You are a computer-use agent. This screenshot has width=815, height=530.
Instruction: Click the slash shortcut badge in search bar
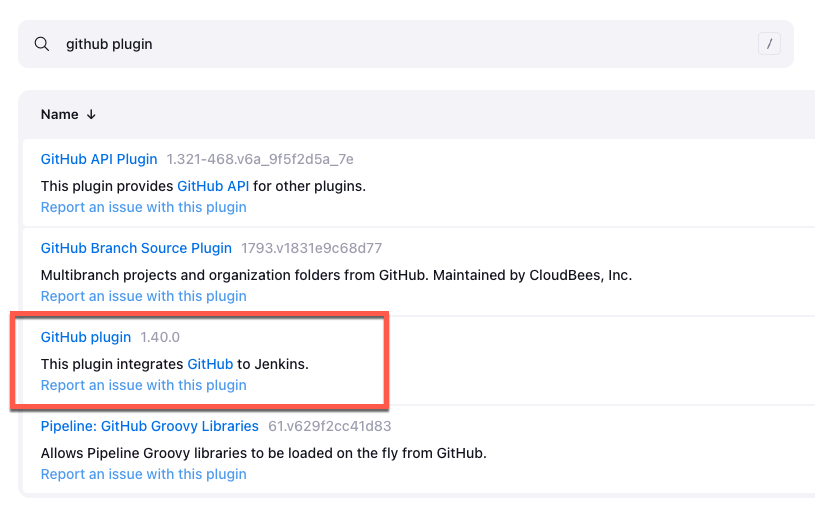coord(768,44)
